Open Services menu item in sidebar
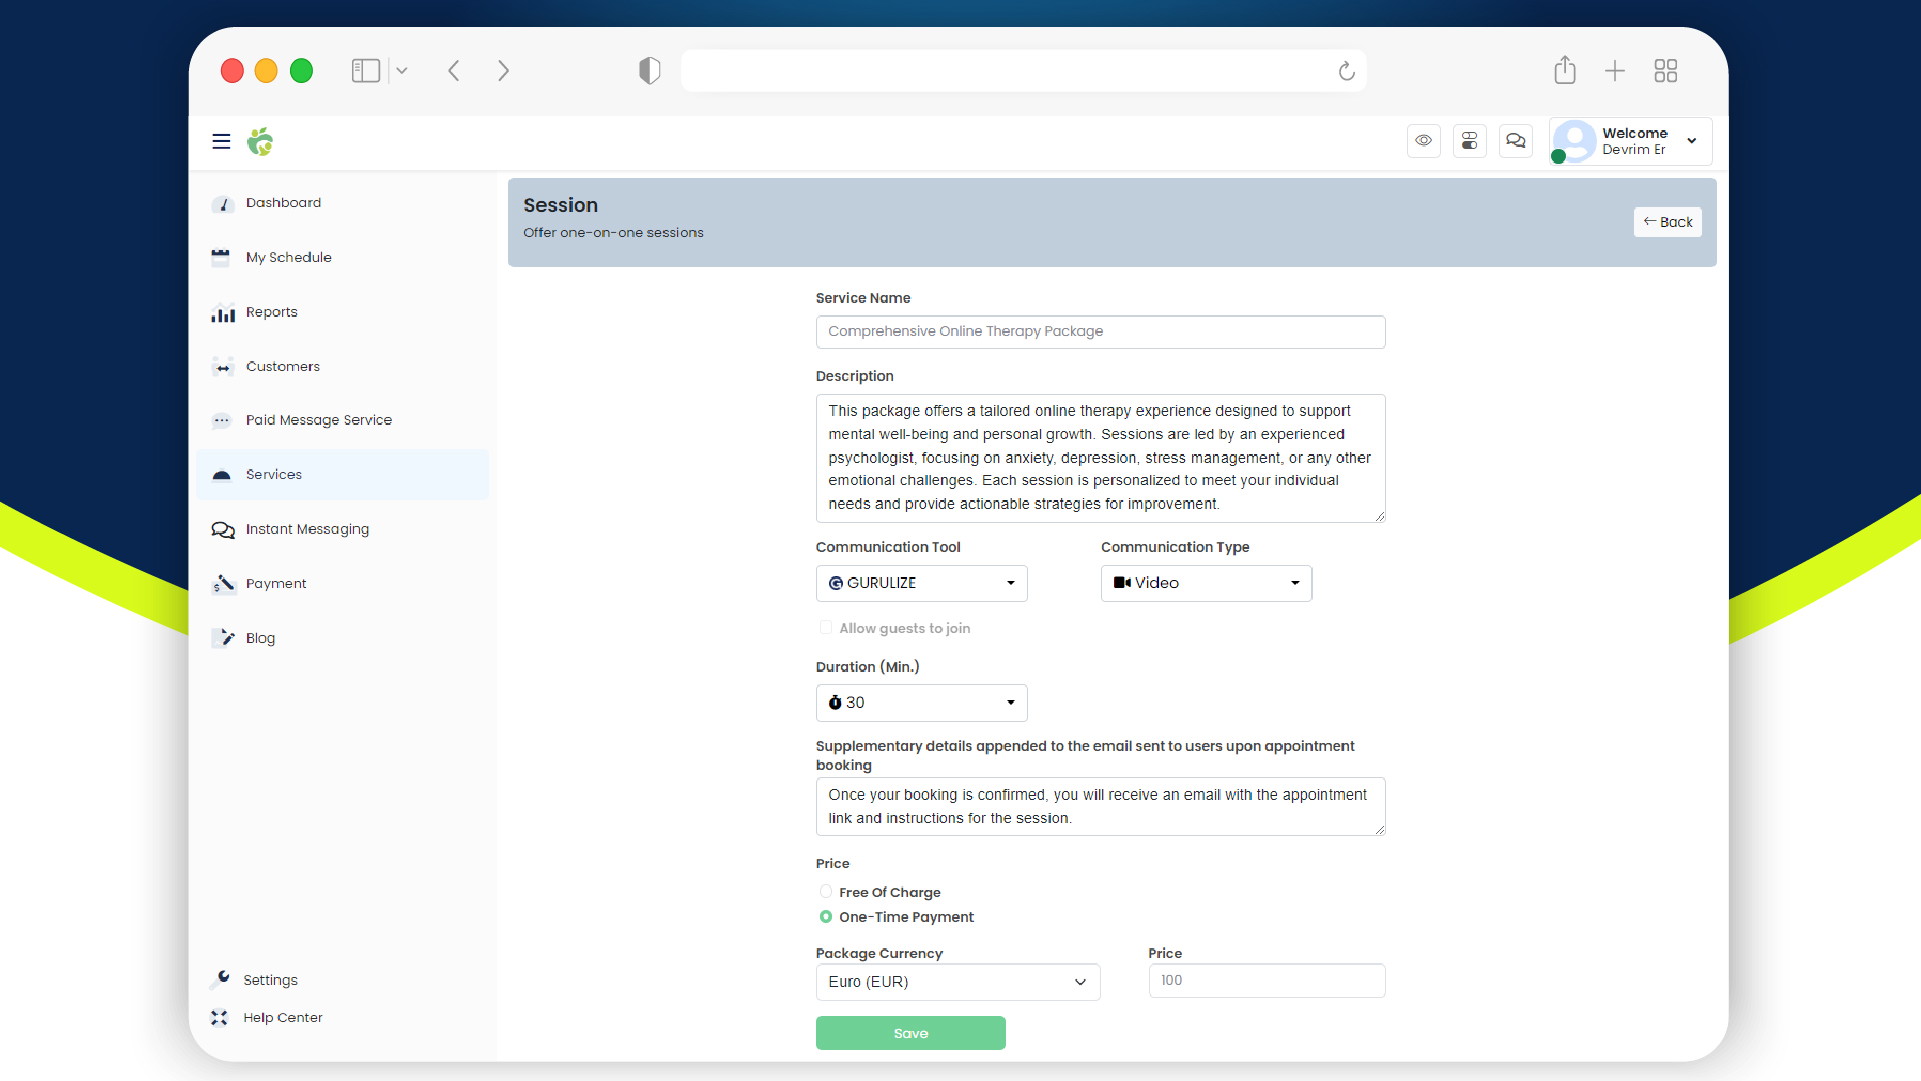 (x=273, y=474)
